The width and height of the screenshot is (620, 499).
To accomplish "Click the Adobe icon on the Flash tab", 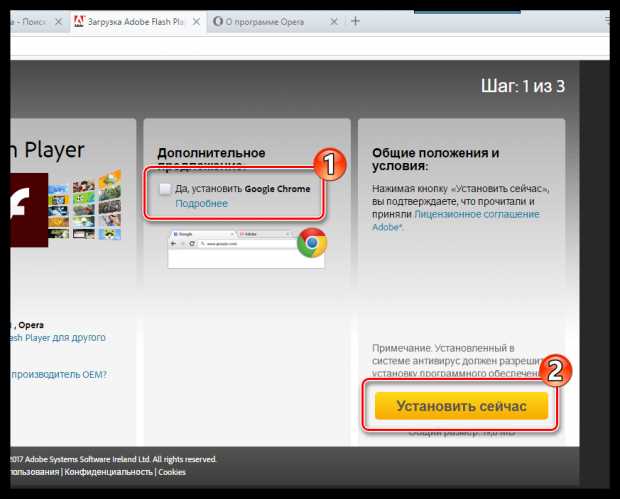I will (x=79, y=21).
